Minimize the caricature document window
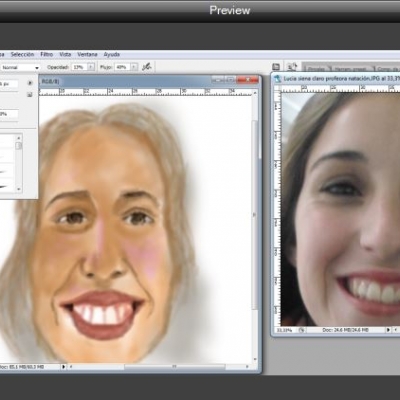This screenshot has width=400, height=400. [218, 80]
